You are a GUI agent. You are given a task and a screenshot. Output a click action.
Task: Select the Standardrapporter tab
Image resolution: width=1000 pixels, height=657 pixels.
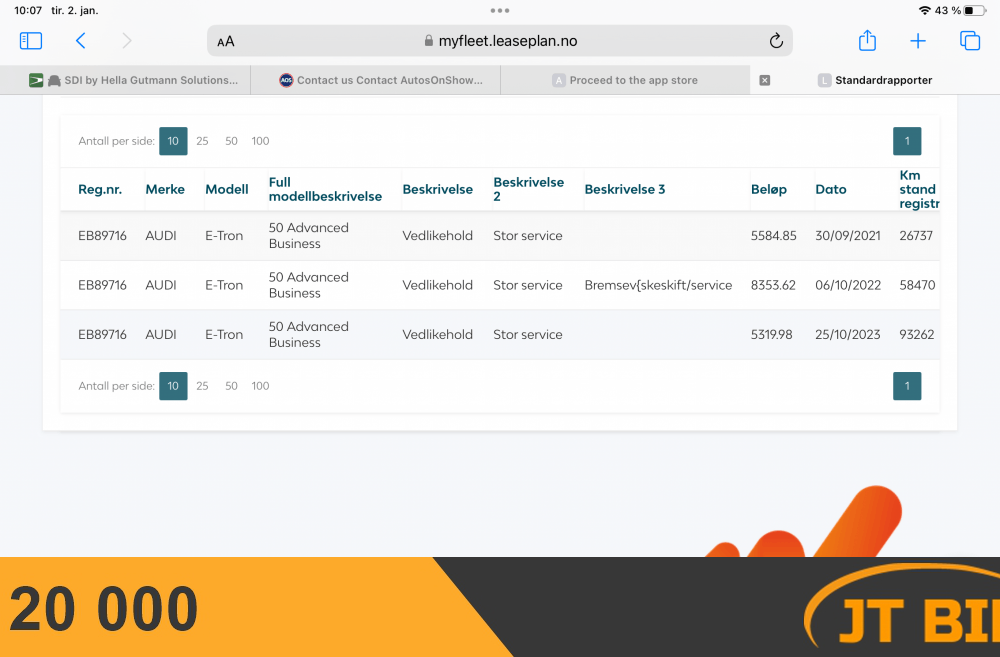875,80
